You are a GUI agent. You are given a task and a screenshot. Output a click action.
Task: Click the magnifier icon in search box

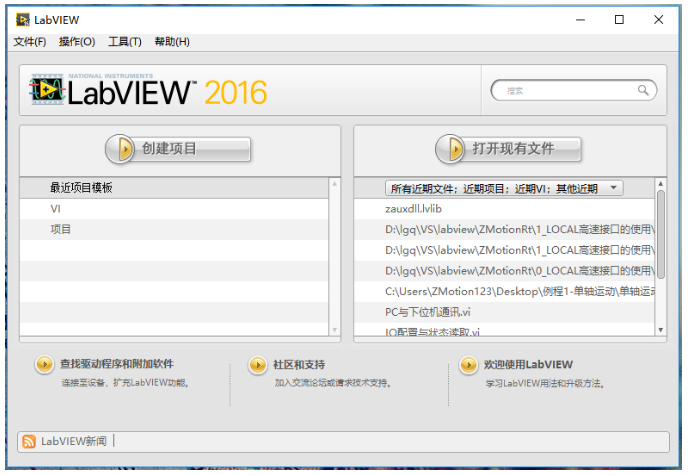coord(643,90)
